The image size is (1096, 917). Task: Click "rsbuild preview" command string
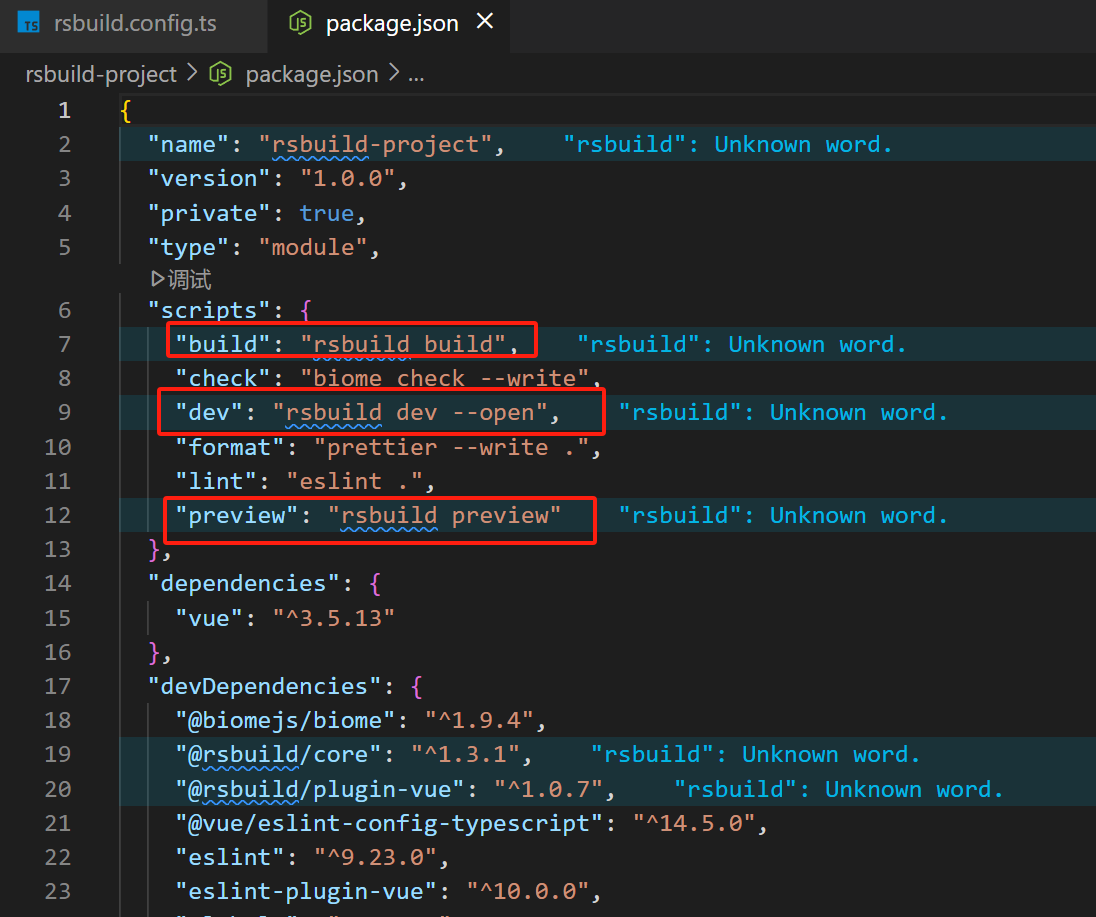pos(445,516)
